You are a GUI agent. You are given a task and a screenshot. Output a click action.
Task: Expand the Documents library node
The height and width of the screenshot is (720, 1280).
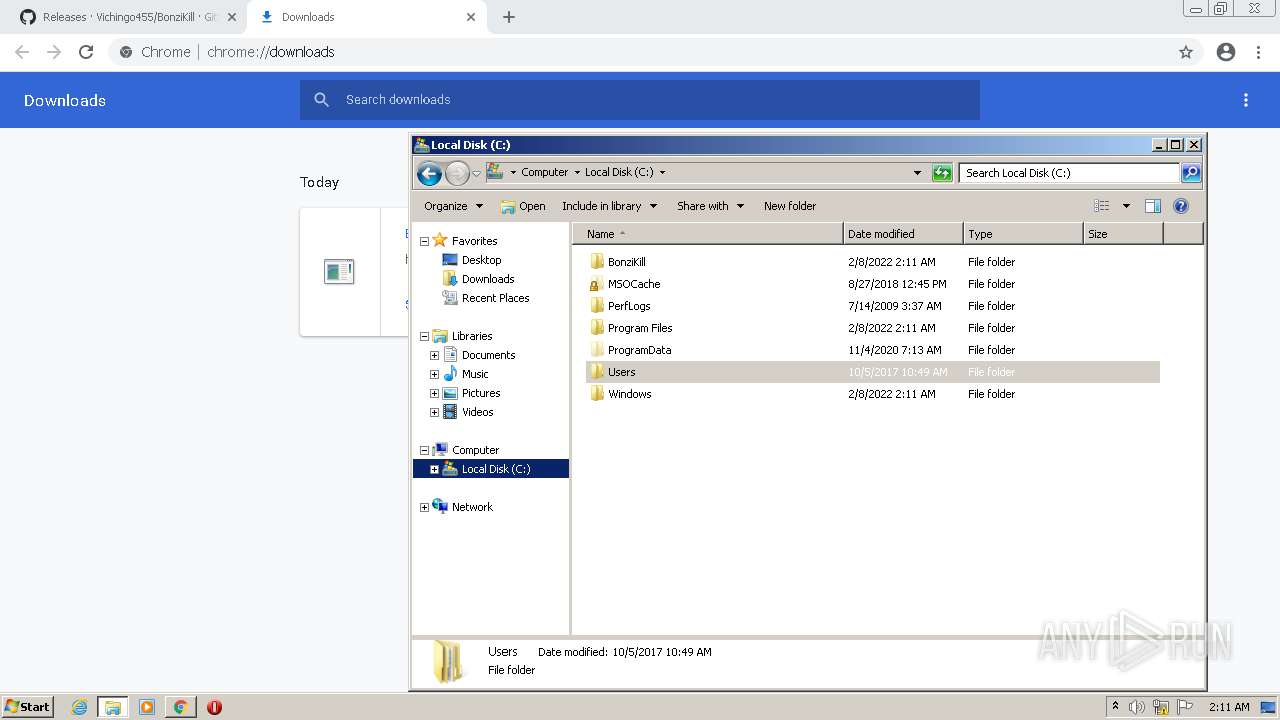[434, 355]
